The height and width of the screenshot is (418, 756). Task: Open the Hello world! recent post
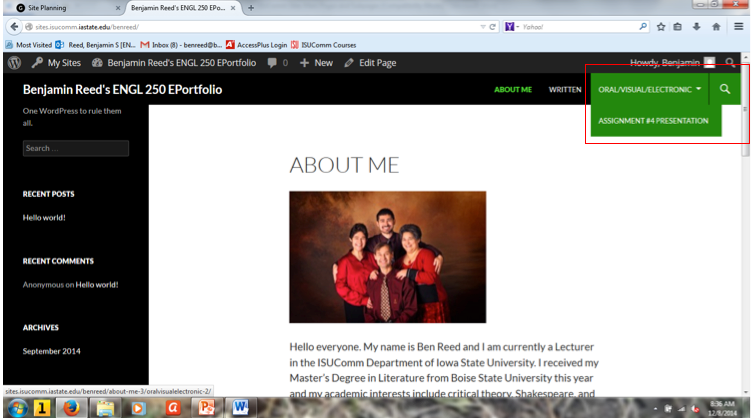pyautogui.click(x=44, y=217)
